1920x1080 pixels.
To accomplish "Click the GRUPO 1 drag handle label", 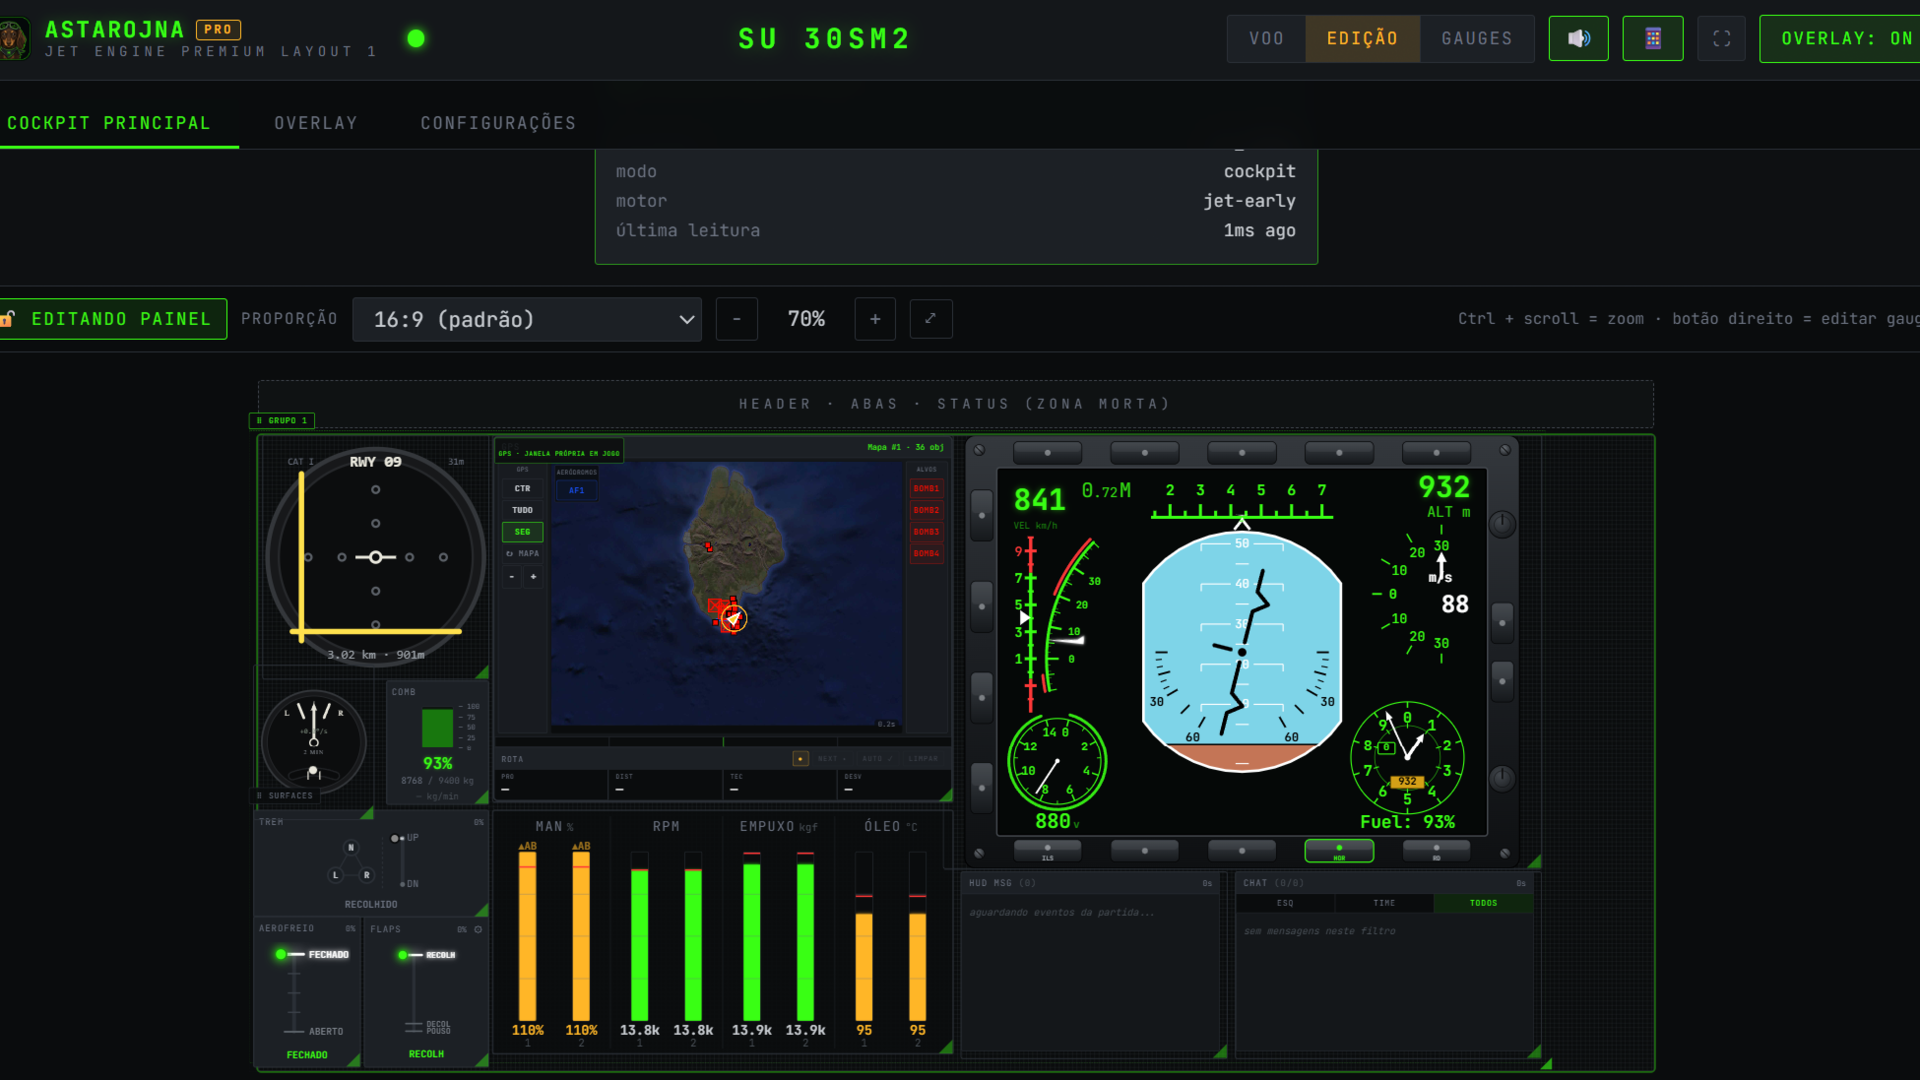I will point(282,421).
